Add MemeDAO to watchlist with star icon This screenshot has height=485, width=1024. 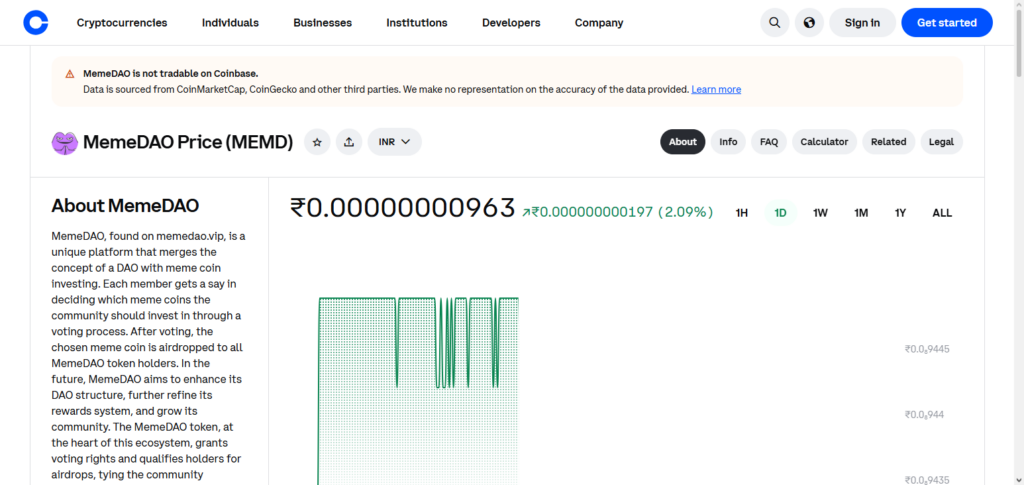(x=317, y=142)
